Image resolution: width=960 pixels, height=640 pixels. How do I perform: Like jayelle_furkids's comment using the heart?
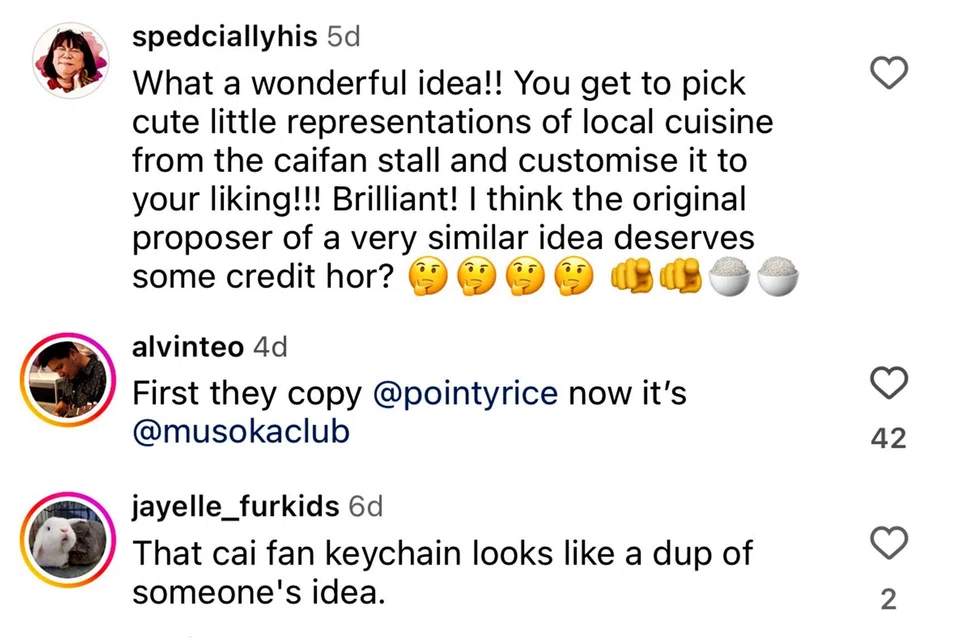coord(888,544)
